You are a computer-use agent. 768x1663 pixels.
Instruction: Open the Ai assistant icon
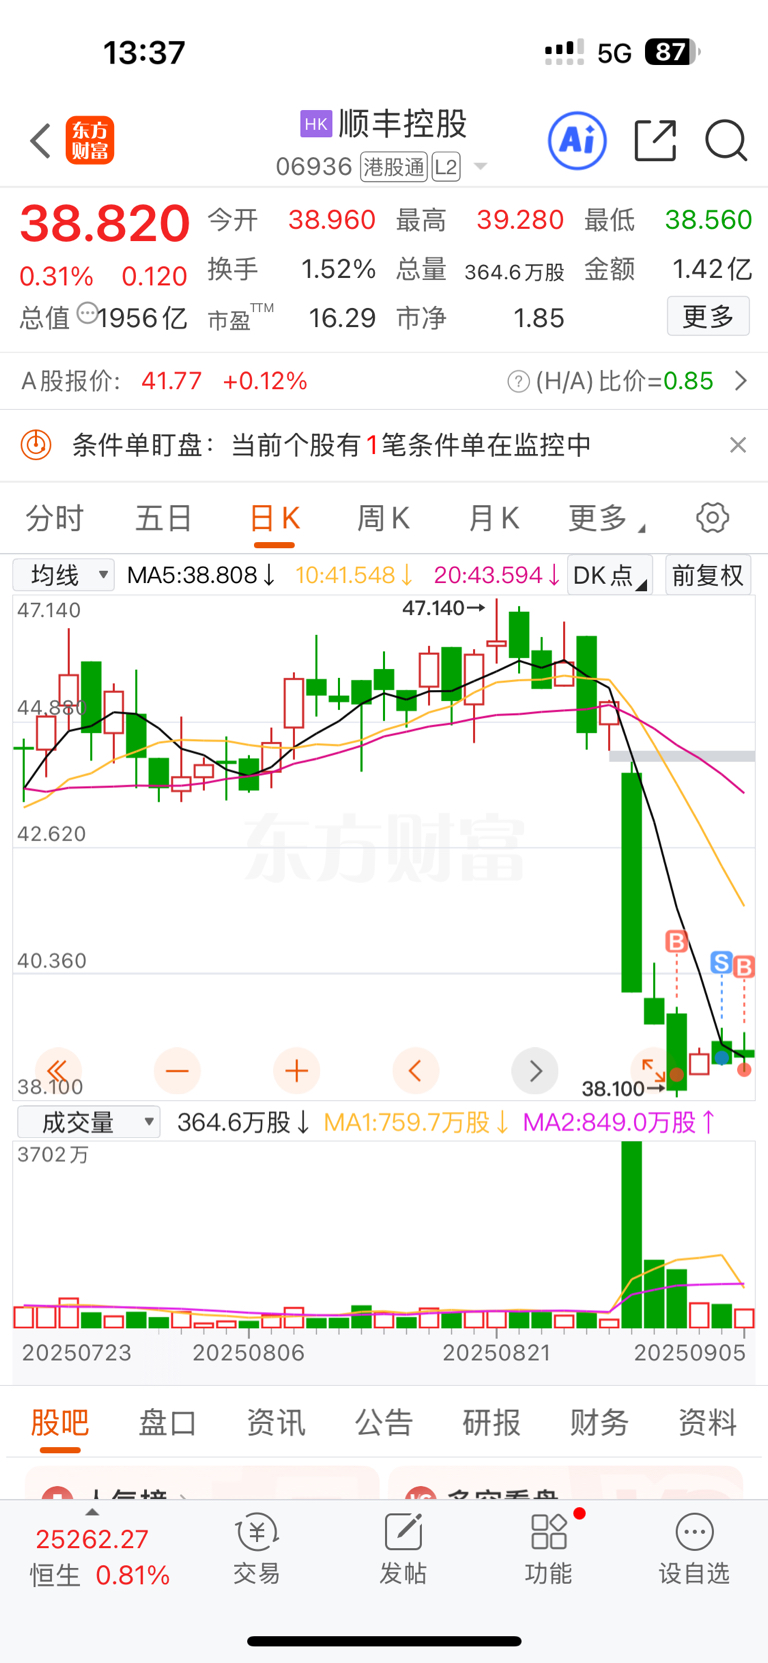click(577, 140)
